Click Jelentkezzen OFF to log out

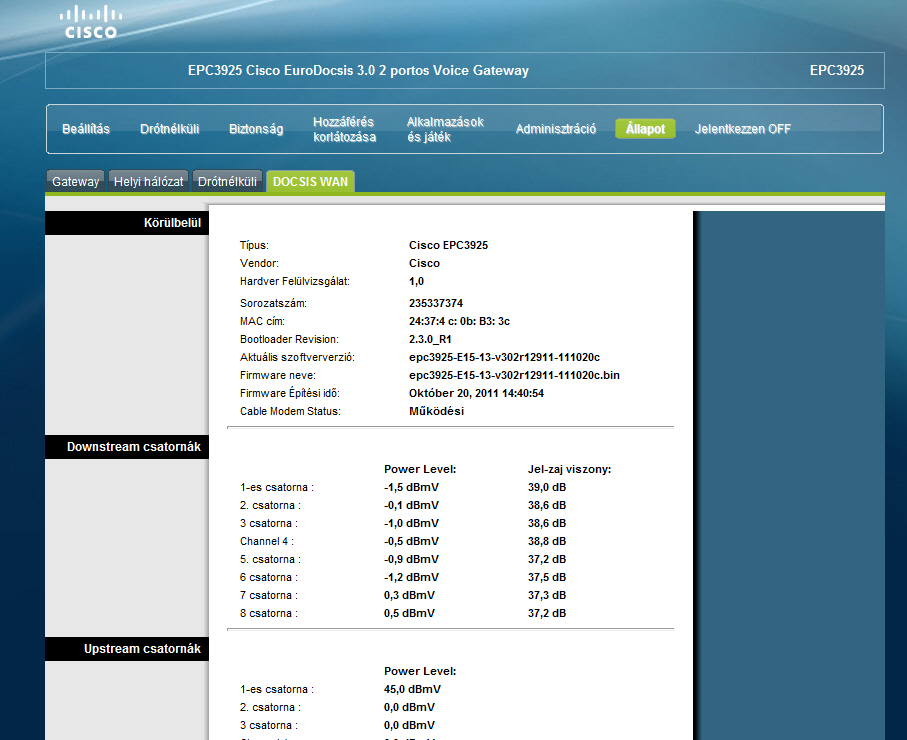pos(743,129)
